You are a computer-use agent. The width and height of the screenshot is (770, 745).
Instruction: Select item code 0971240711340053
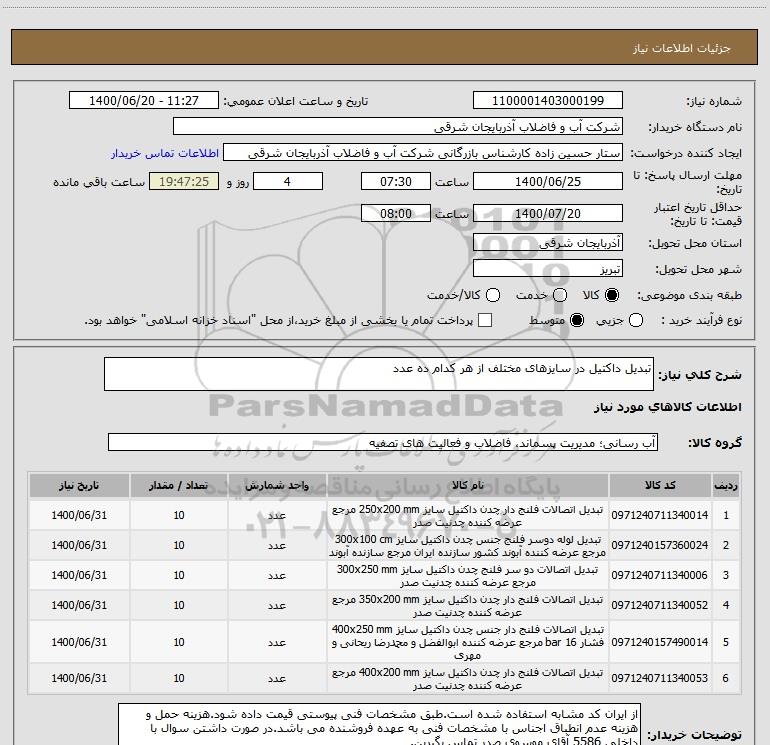click(x=660, y=678)
